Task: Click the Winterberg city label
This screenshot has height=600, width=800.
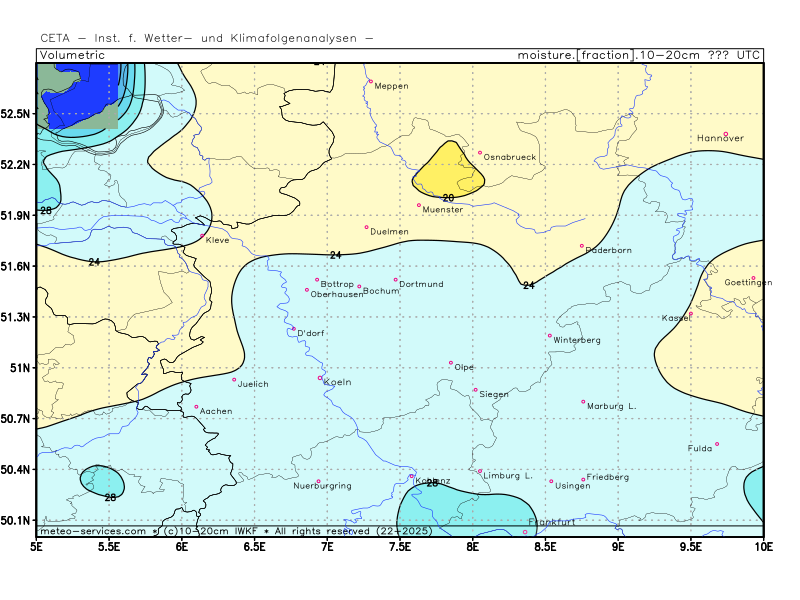Action: 578,340
